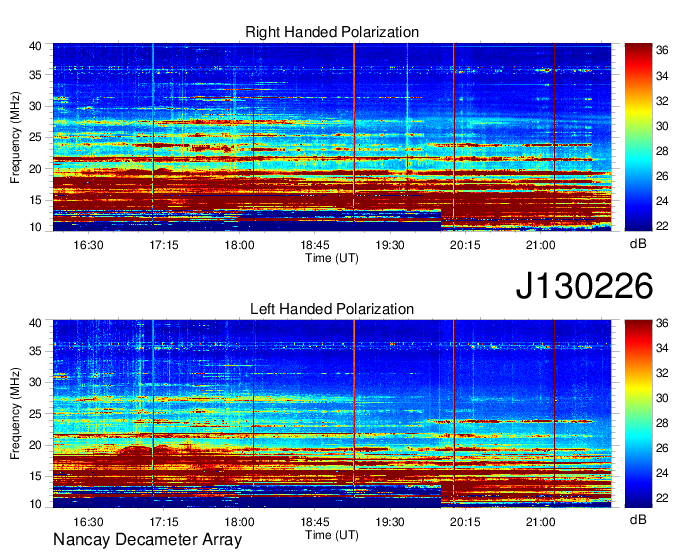Click the 35 MHz tick label on the lower plot
This screenshot has width=680, height=552.
click(x=35, y=352)
